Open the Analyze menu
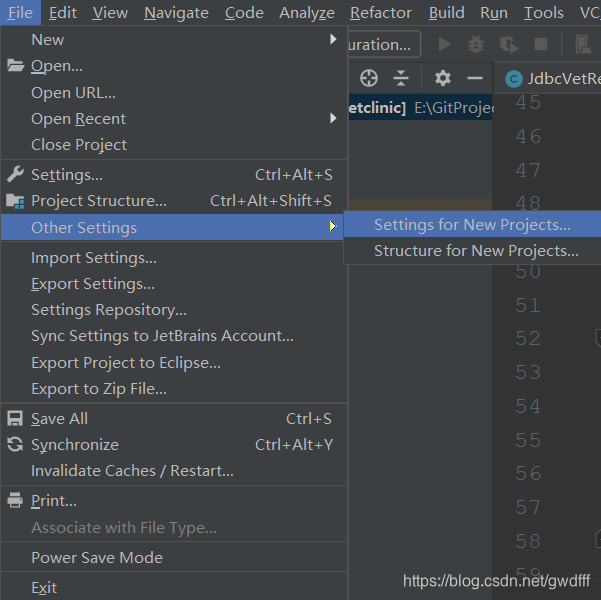601x600 pixels. [307, 13]
